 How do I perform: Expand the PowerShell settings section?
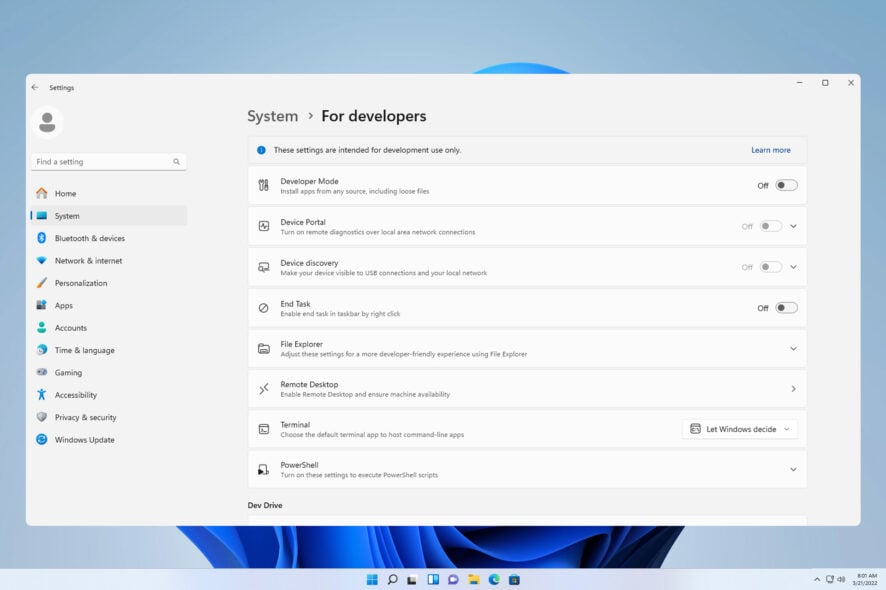click(x=793, y=468)
